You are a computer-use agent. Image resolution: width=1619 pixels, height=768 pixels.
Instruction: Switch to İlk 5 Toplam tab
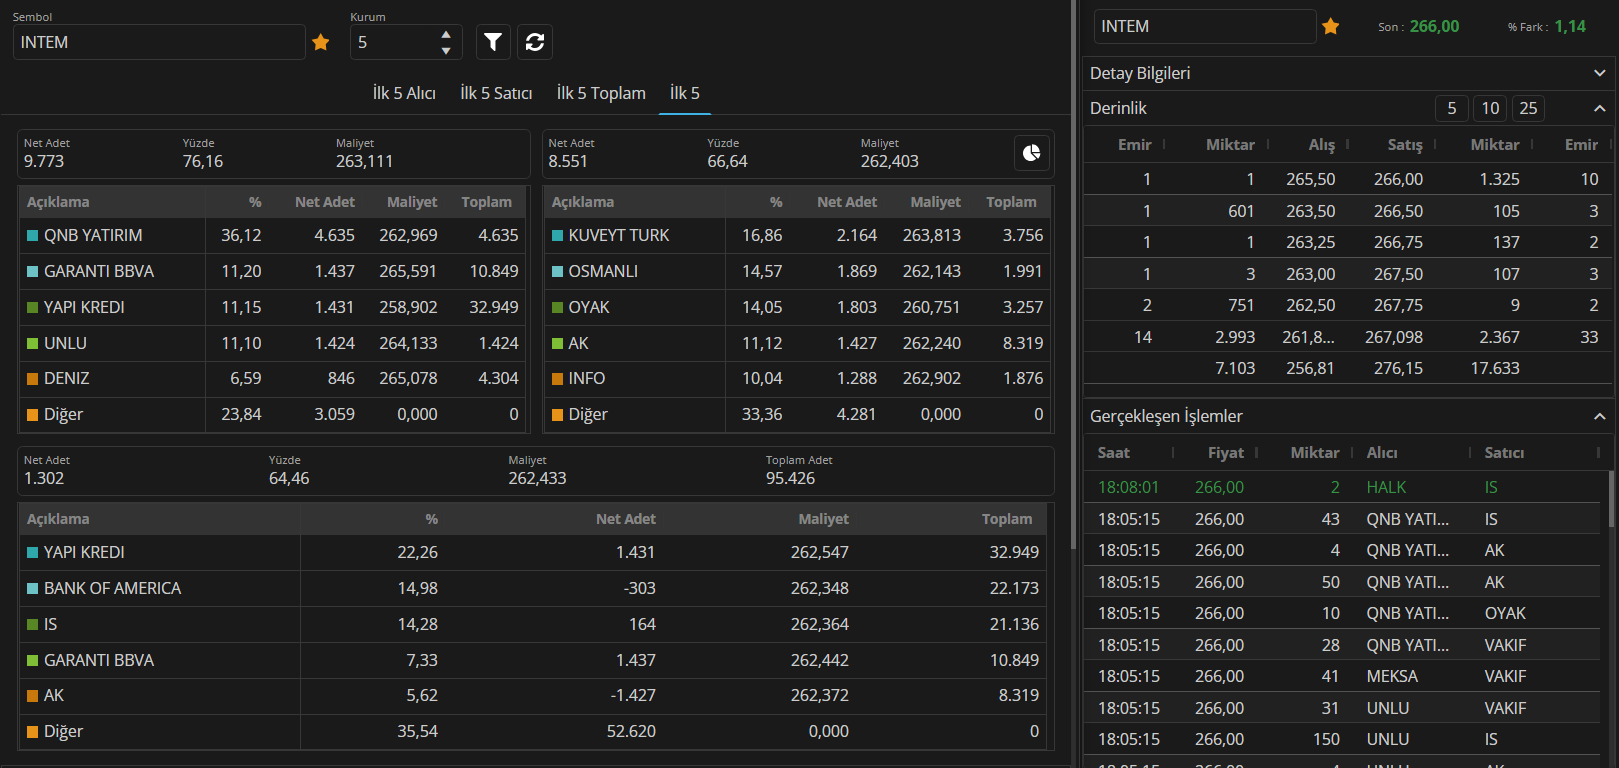click(601, 93)
